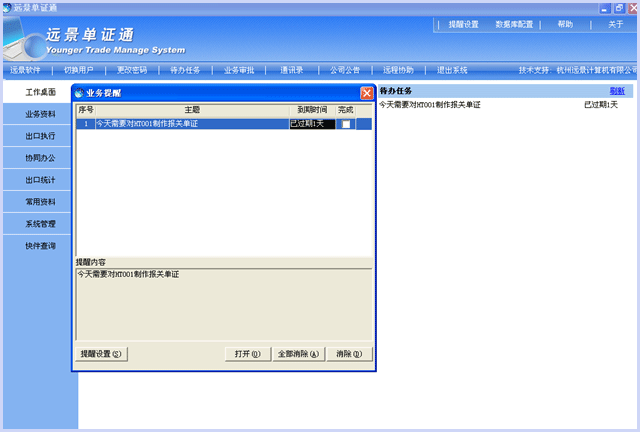The height and width of the screenshot is (432, 640).
Task: Click the 提醒内容 text box
Action: click(224, 304)
